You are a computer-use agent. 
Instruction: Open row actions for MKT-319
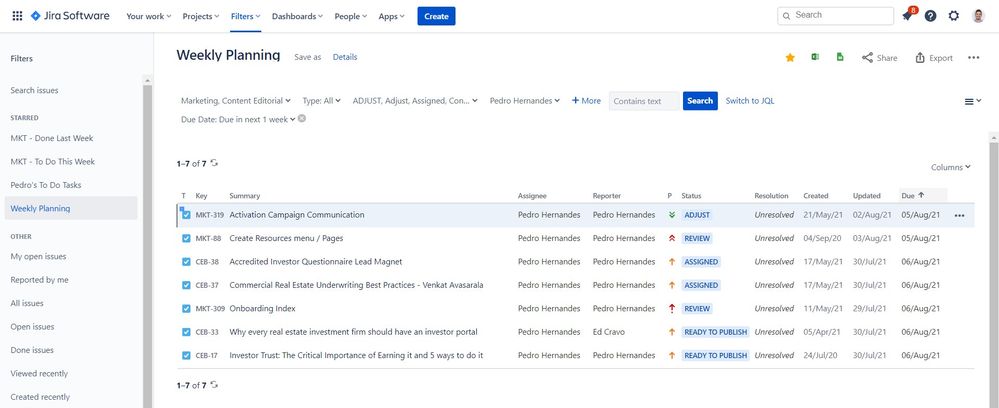(959, 215)
